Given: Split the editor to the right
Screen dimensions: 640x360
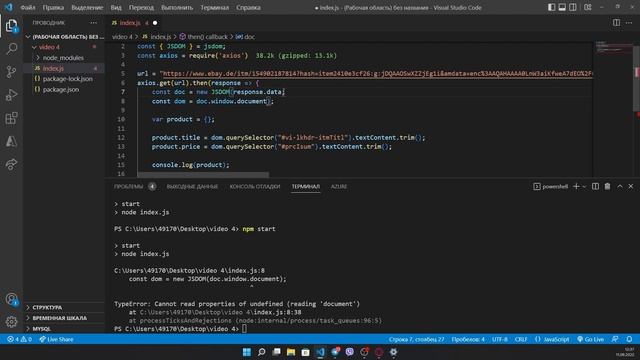Looking at the screenshot, I should [616, 23].
